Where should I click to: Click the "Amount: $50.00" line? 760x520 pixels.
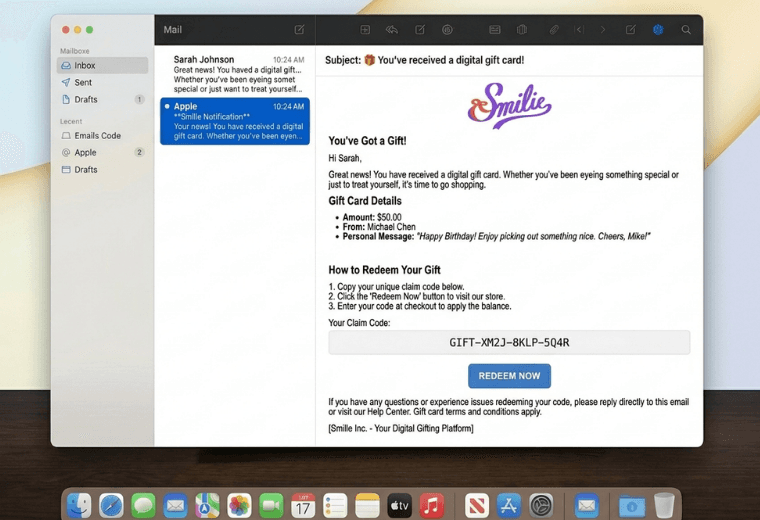pyautogui.click(x=372, y=217)
